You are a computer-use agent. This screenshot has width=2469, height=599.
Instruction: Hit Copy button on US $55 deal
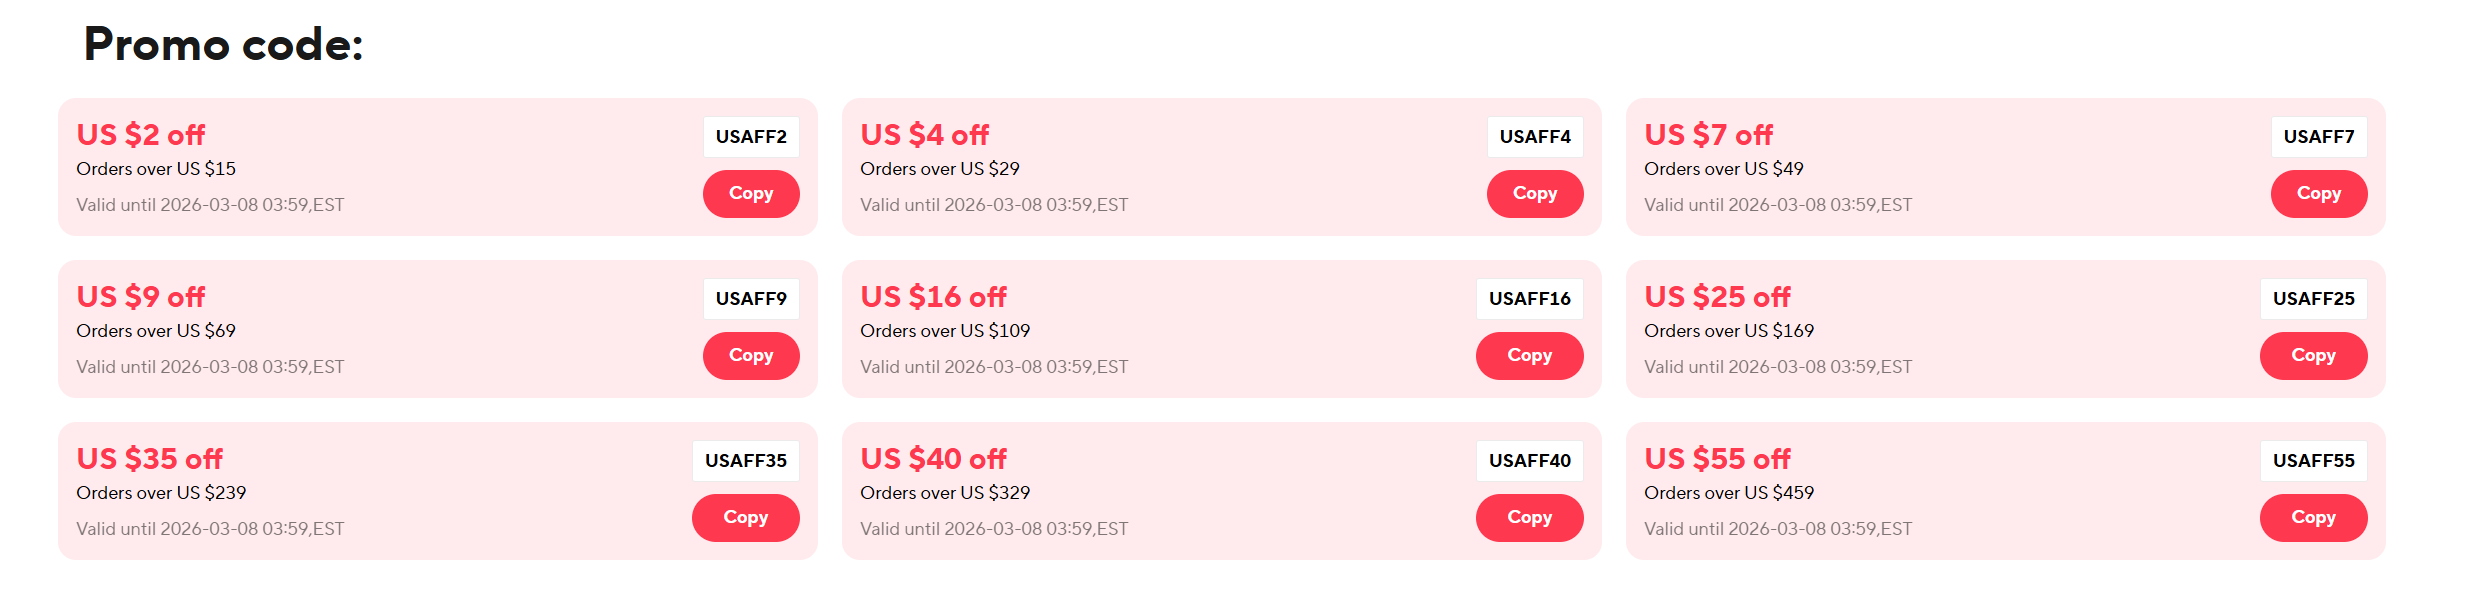point(2313,517)
